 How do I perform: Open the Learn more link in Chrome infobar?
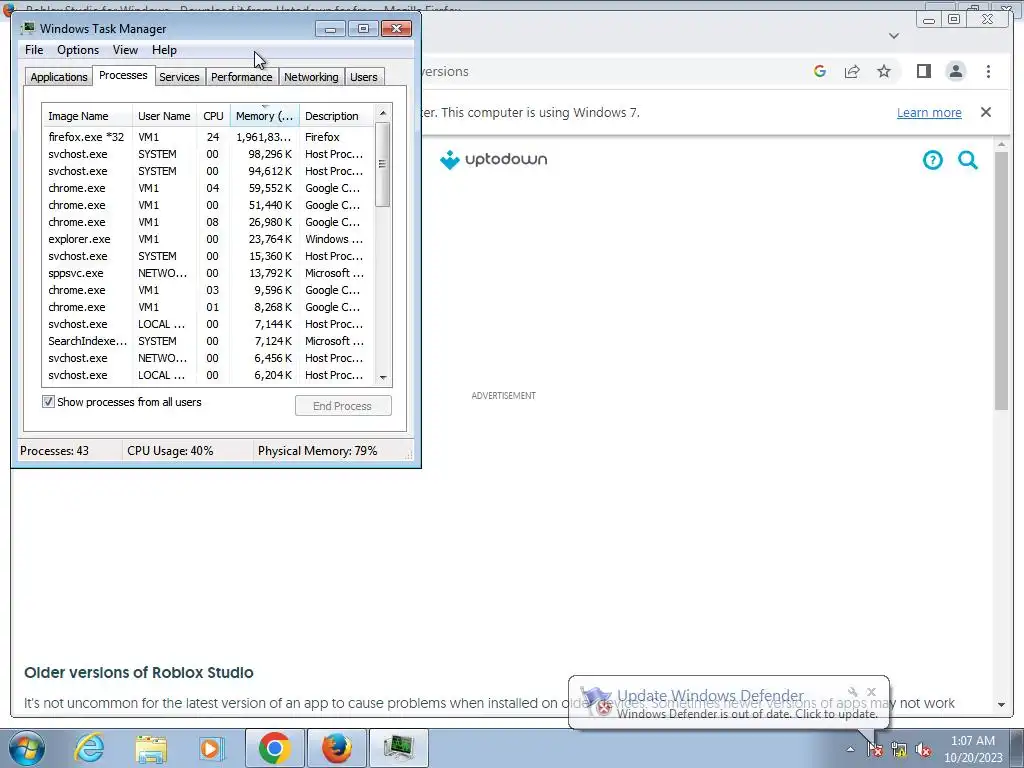(929, 112)
